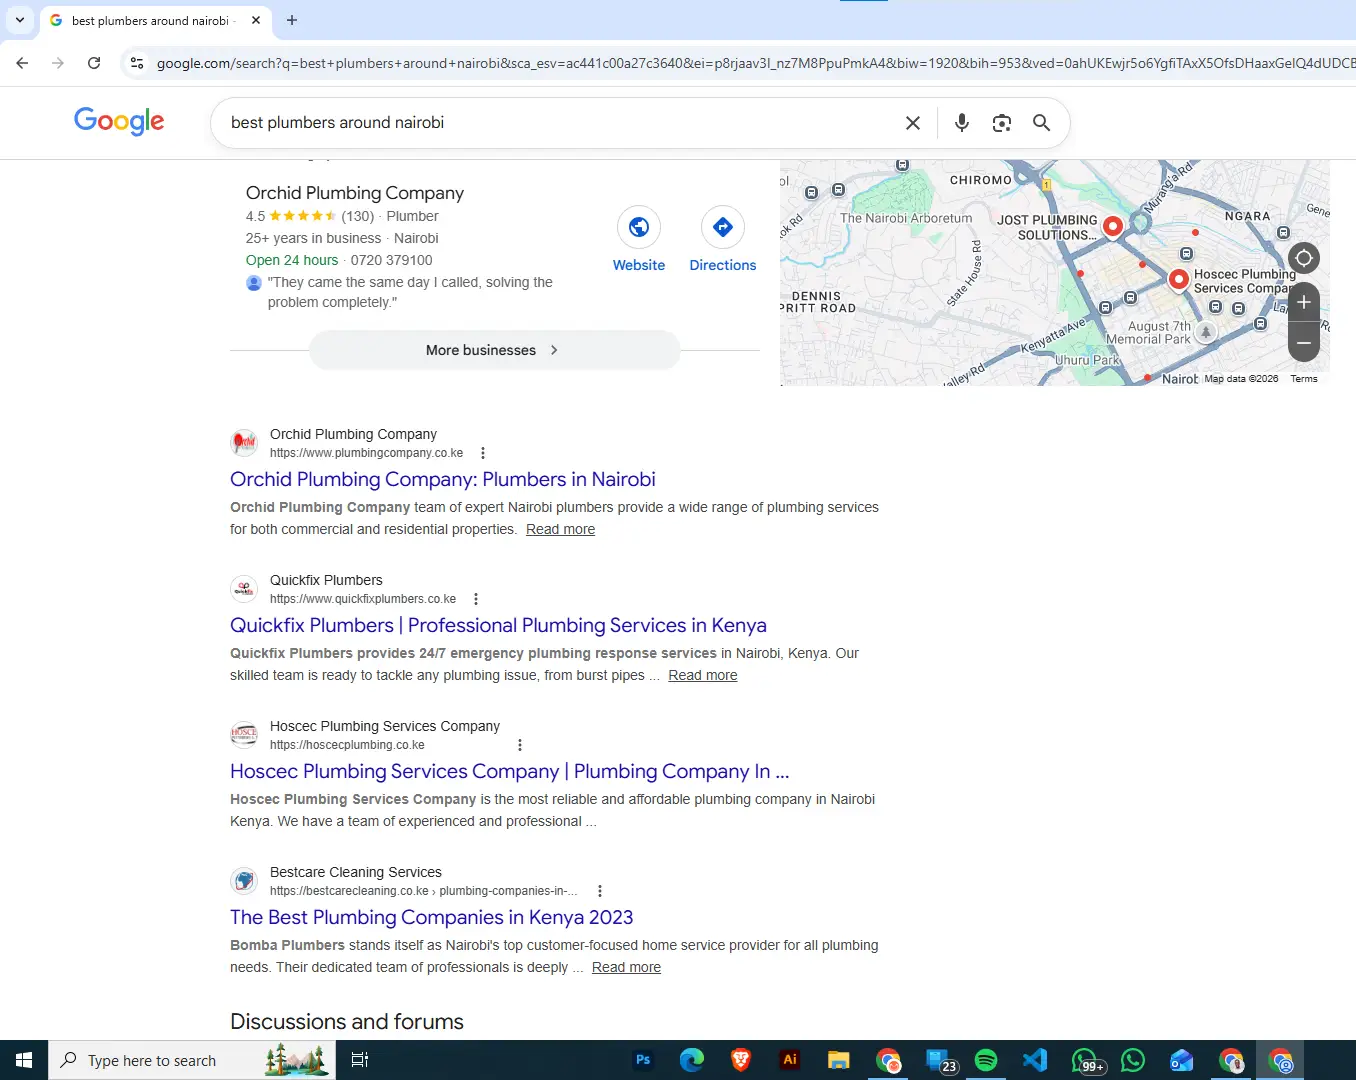Open more options for Quickfix Plumbers result
Viewport: 1356px width, 1080px height.
pos(476,599)
